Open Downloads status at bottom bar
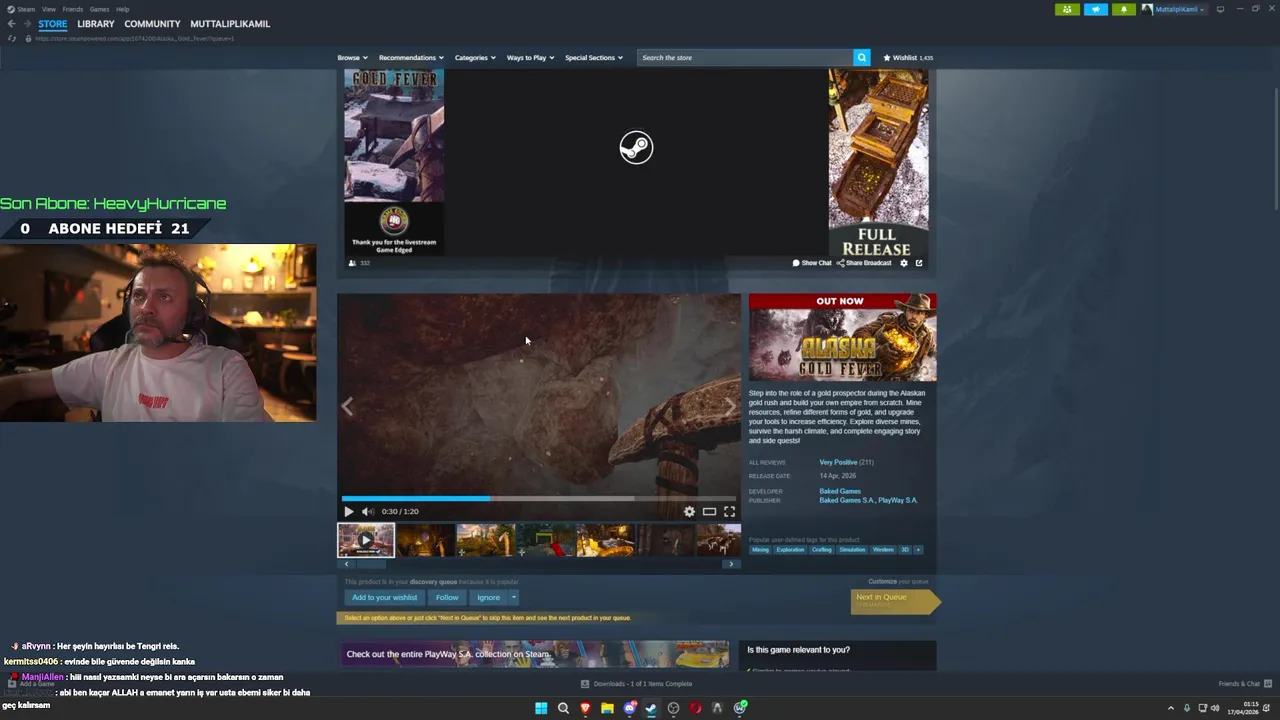The height and width of the screenshot is (720, 1280). pyautogui.click(x=636, y=684)
